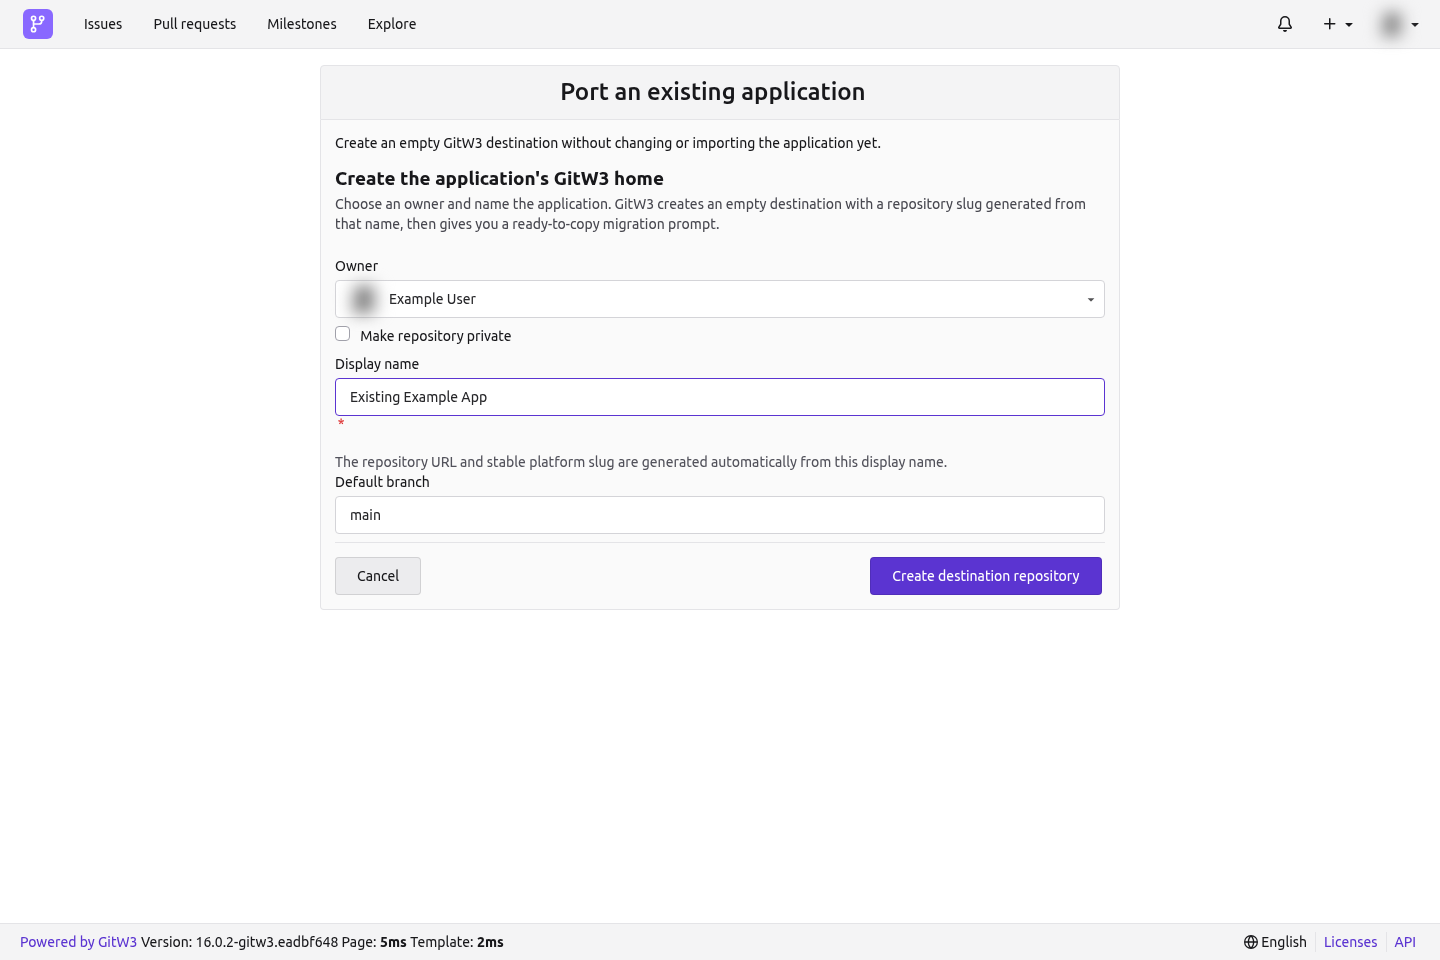Click the Example User avatar in Owner field

tap(364, 299)
